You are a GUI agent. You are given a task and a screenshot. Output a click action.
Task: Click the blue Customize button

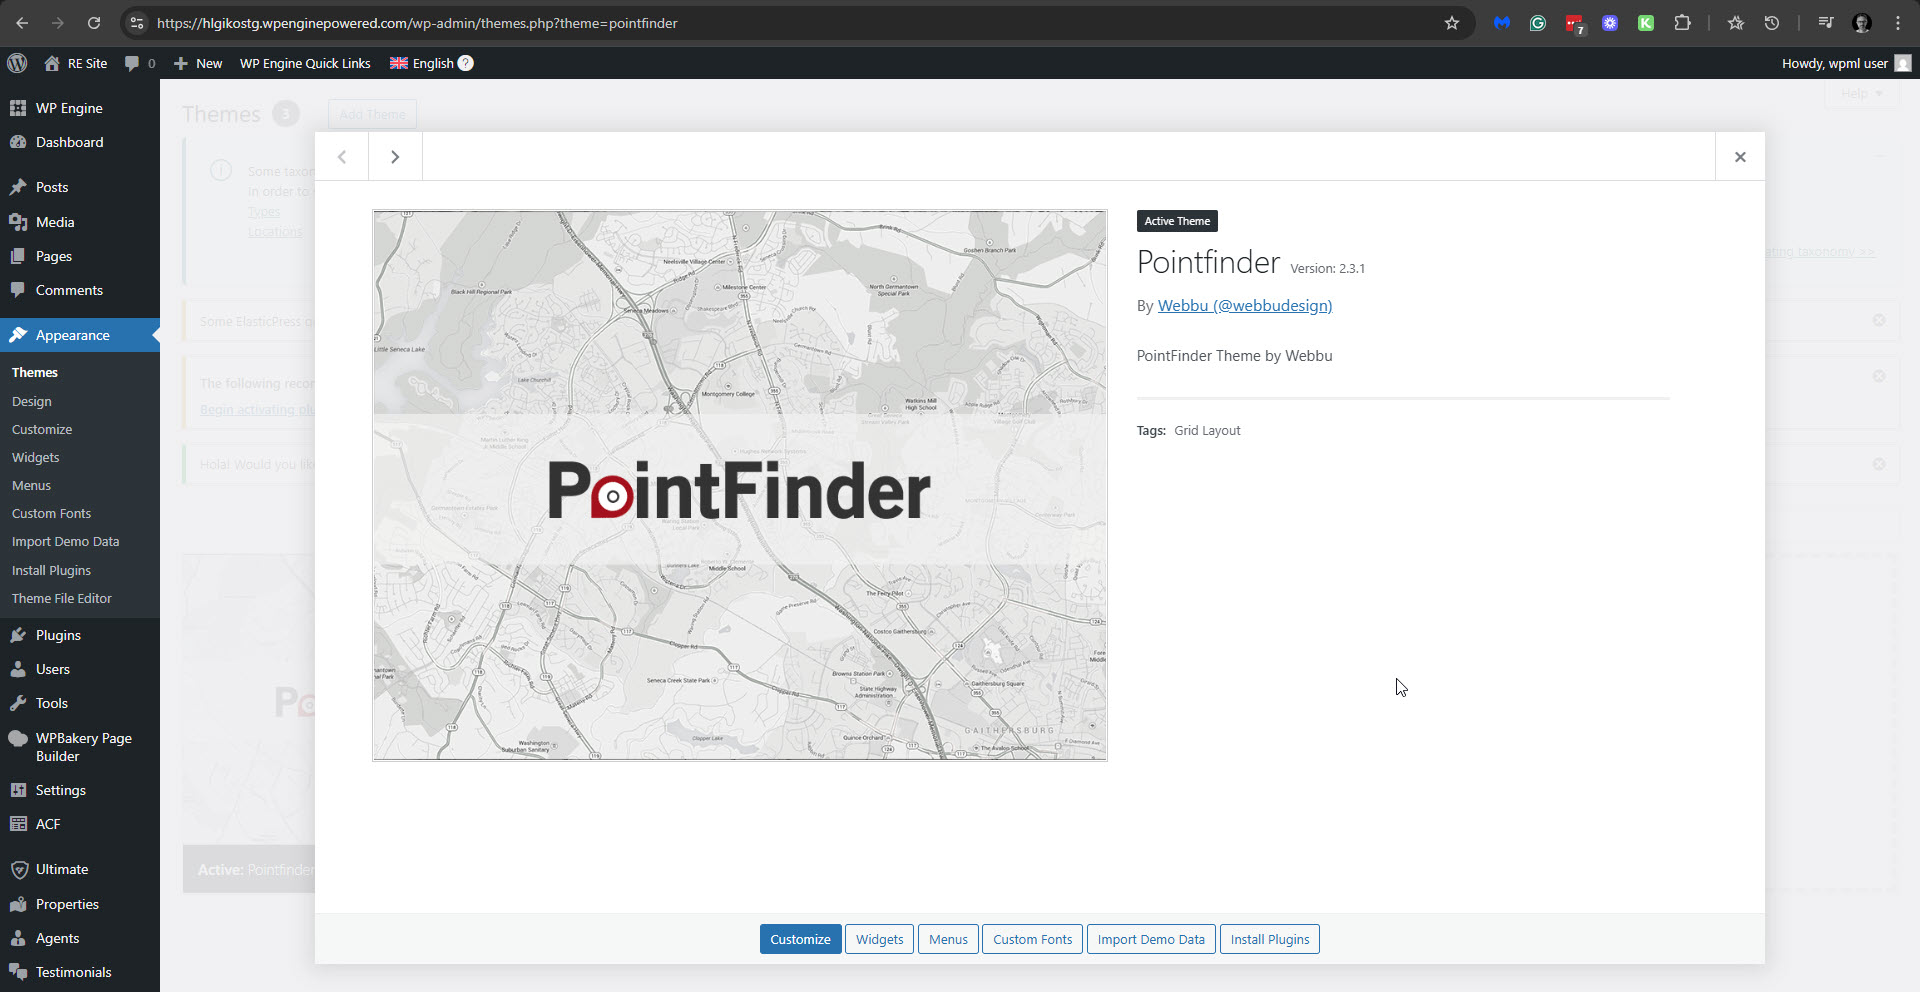(800, 939)
